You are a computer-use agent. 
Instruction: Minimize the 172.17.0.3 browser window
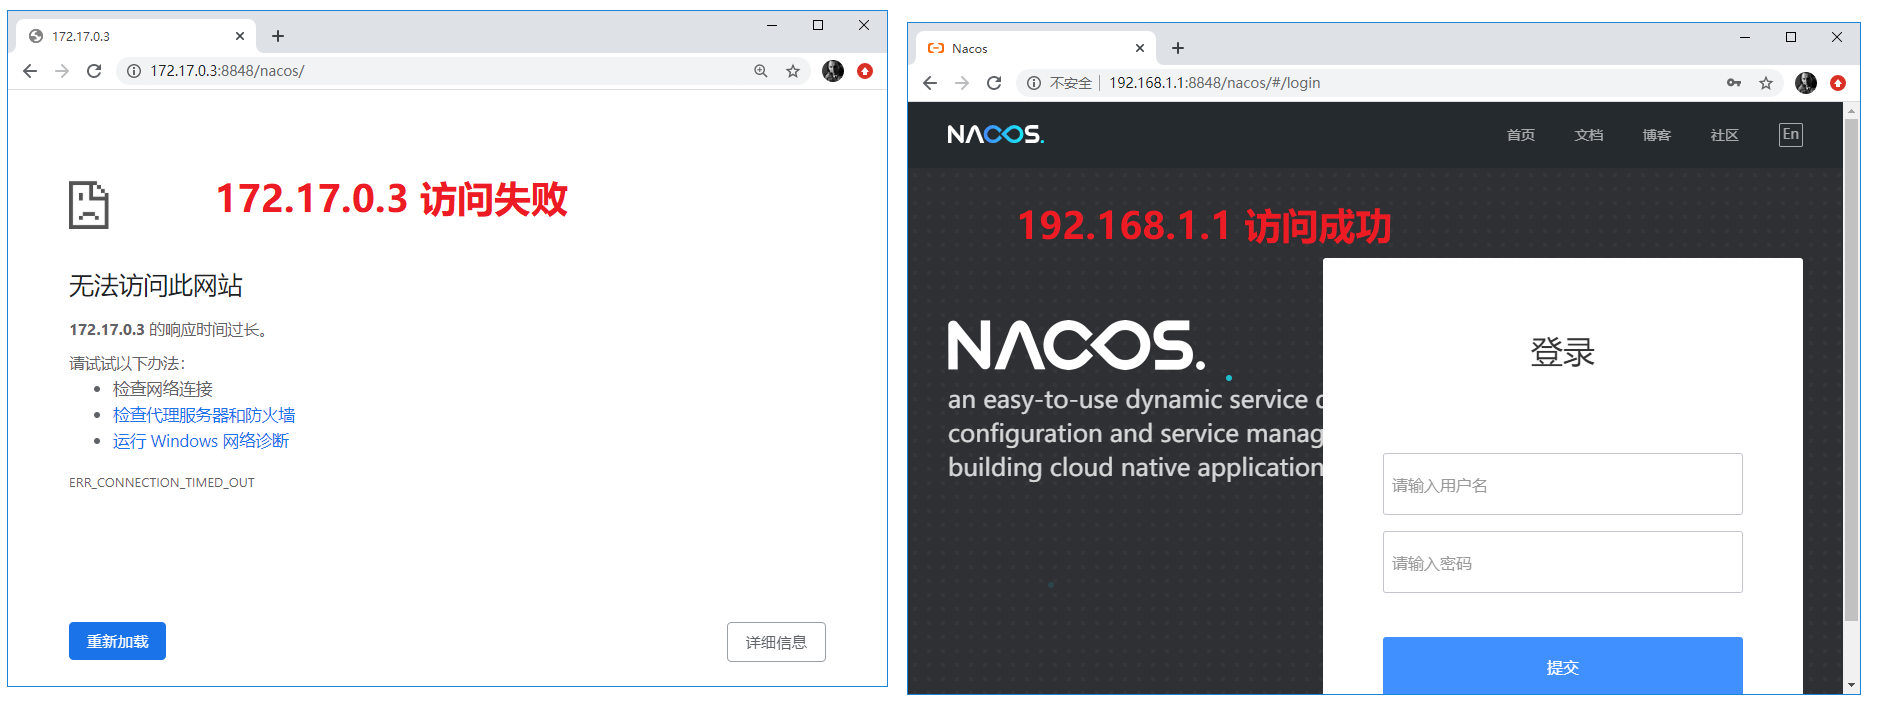point(772,25)
